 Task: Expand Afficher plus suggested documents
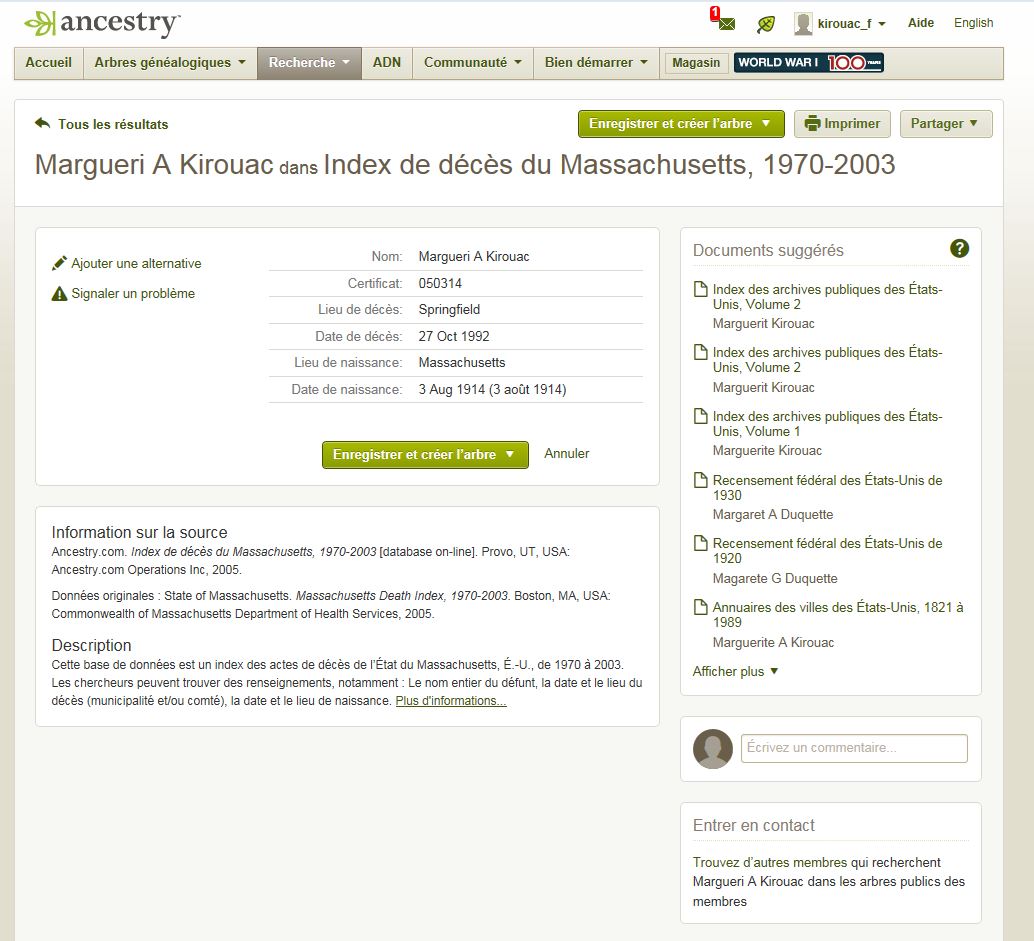click(x=735, y=671)
